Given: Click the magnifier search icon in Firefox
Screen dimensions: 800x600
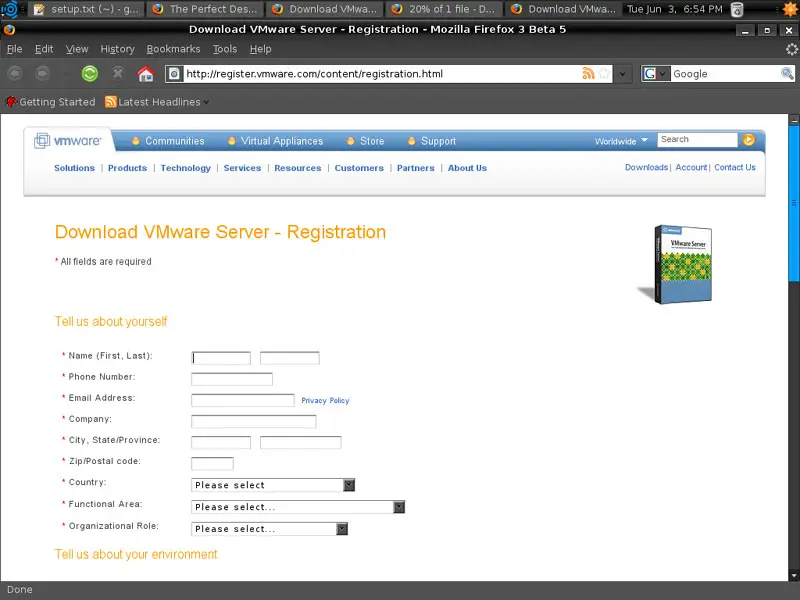Looking at the screenshot, I should [x=787, y=73].
